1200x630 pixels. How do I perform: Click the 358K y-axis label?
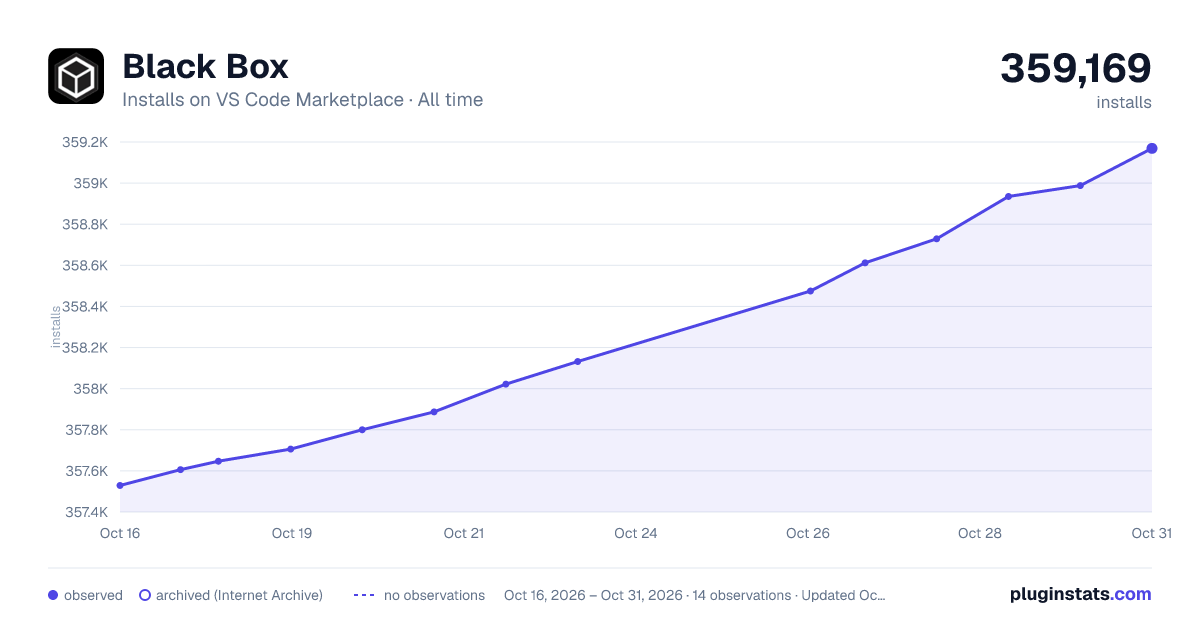tap(90, 389)
